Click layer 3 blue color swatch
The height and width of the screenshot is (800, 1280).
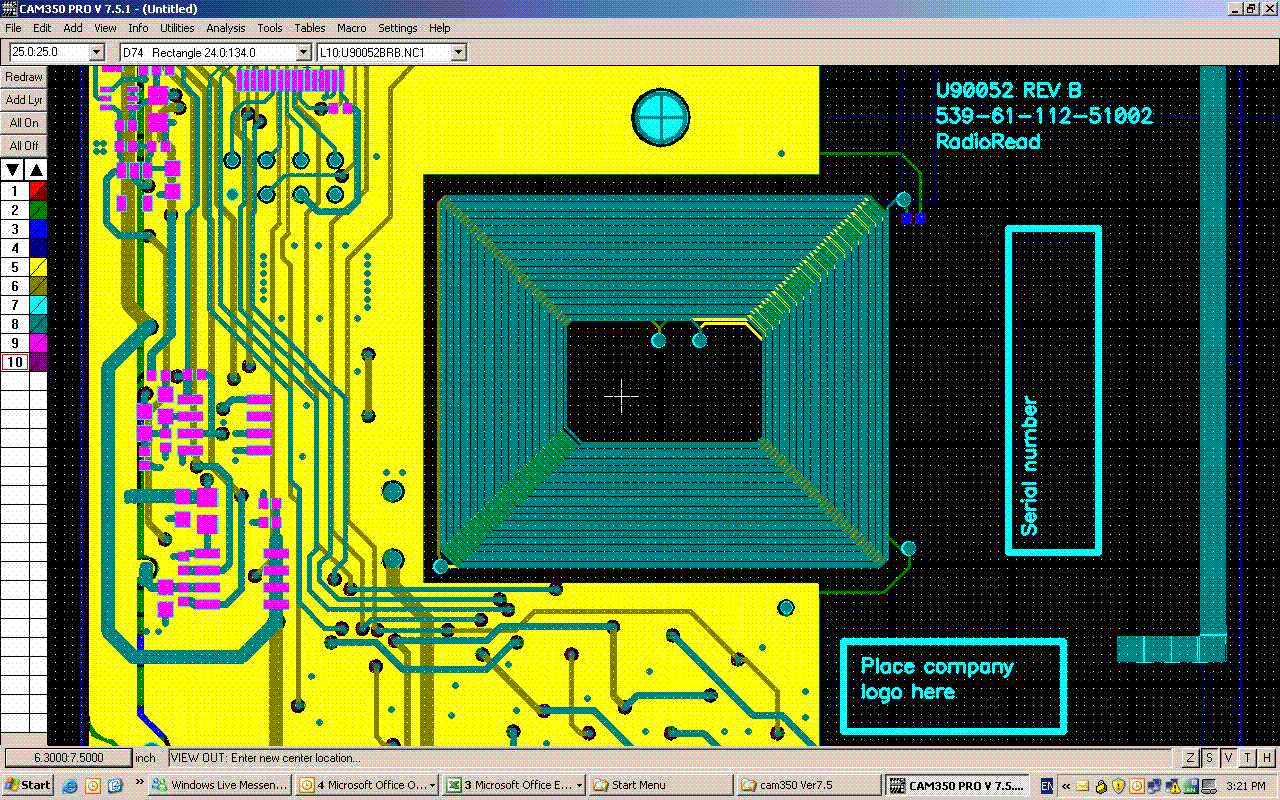point(38,229)
